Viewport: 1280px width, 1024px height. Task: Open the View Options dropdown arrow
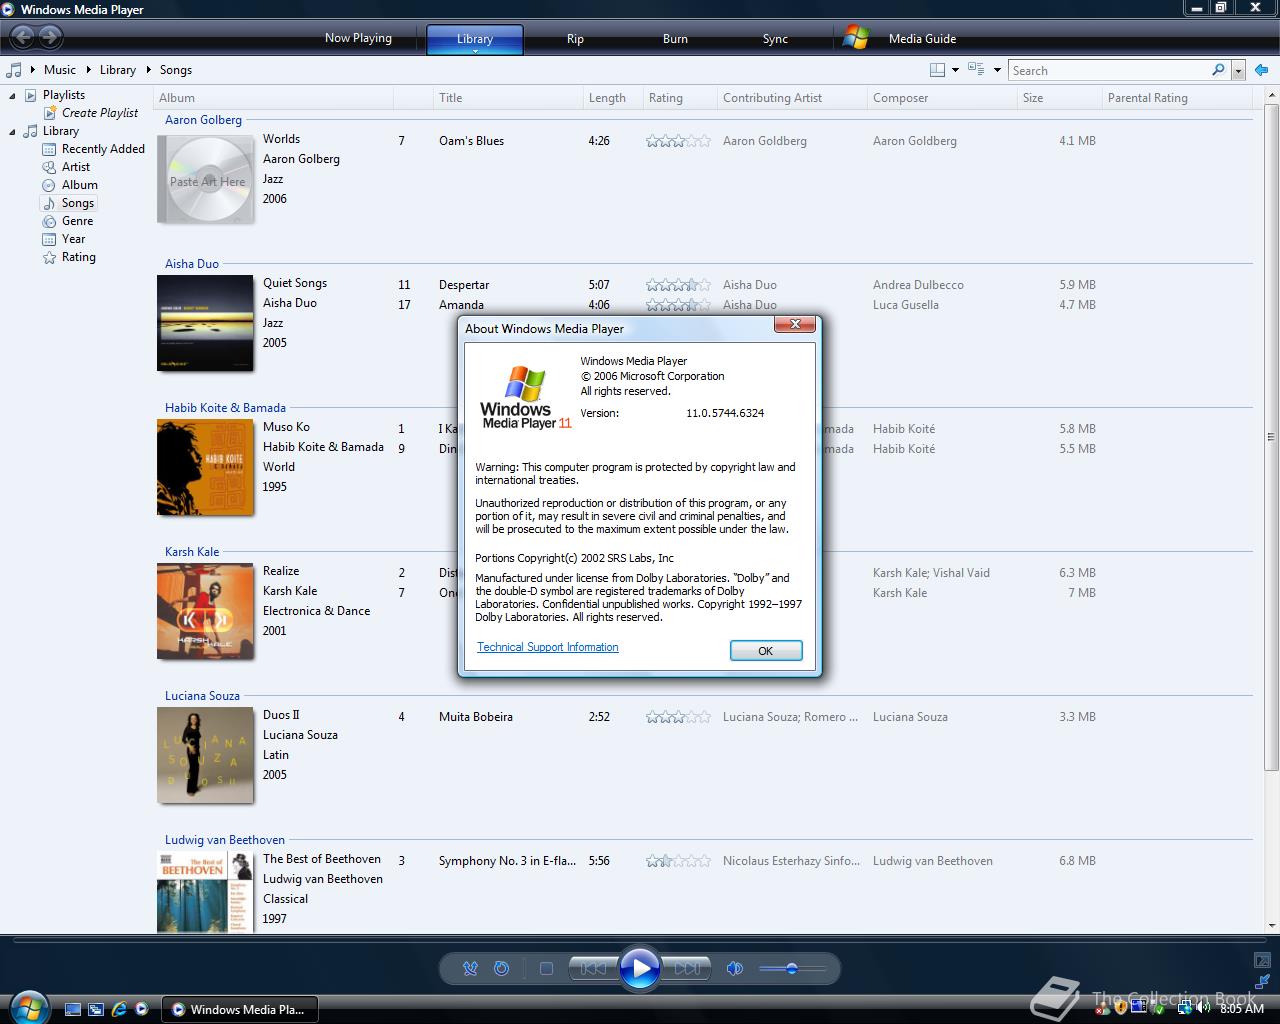pyautogui.click(x=996, y=70)
